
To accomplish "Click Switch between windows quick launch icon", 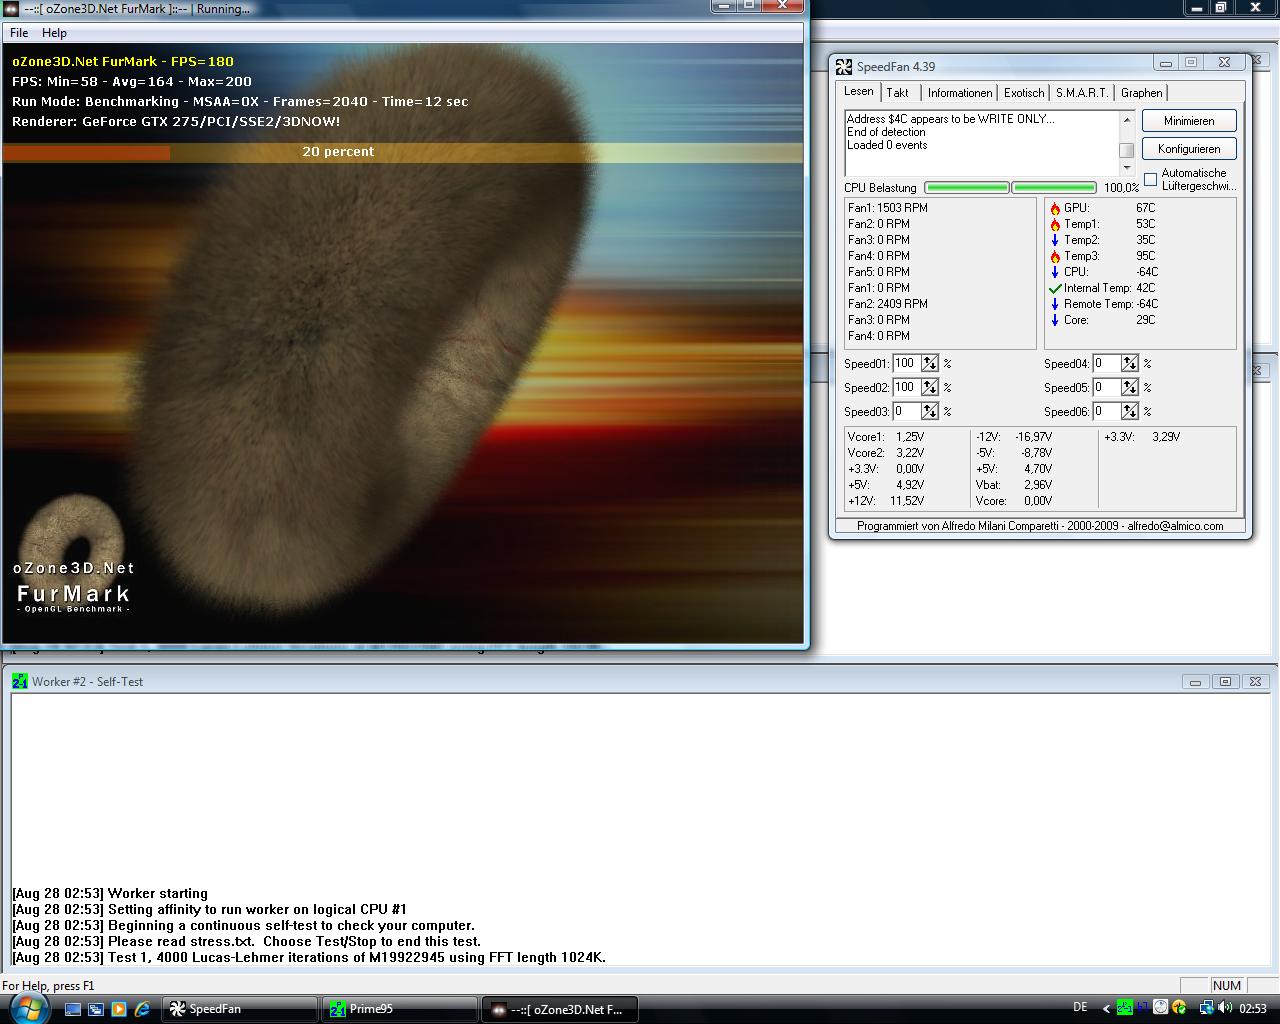I will point(96,1009).
